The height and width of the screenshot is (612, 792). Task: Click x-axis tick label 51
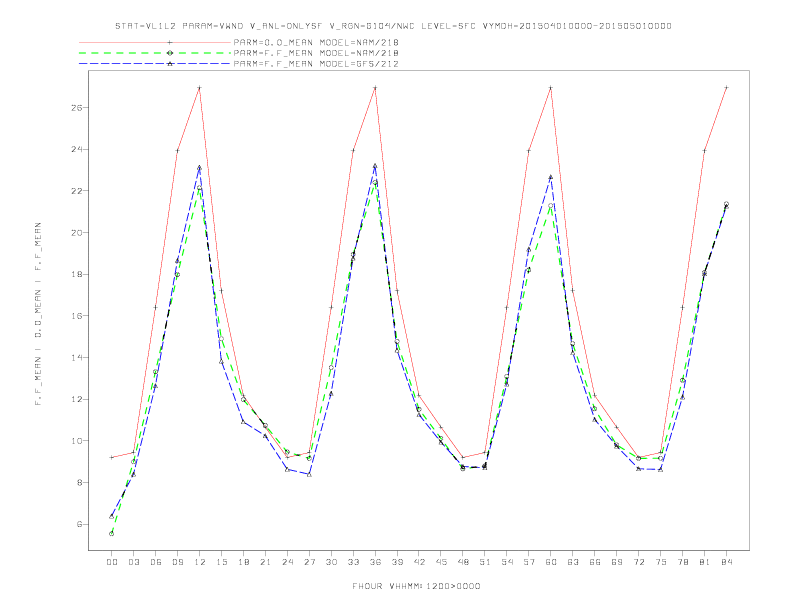tap(485, 562)
